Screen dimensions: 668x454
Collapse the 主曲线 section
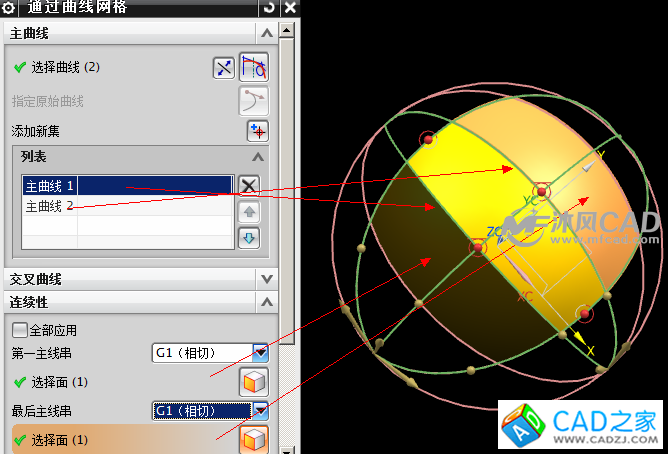pyautogui.click(x=266, y=34)
